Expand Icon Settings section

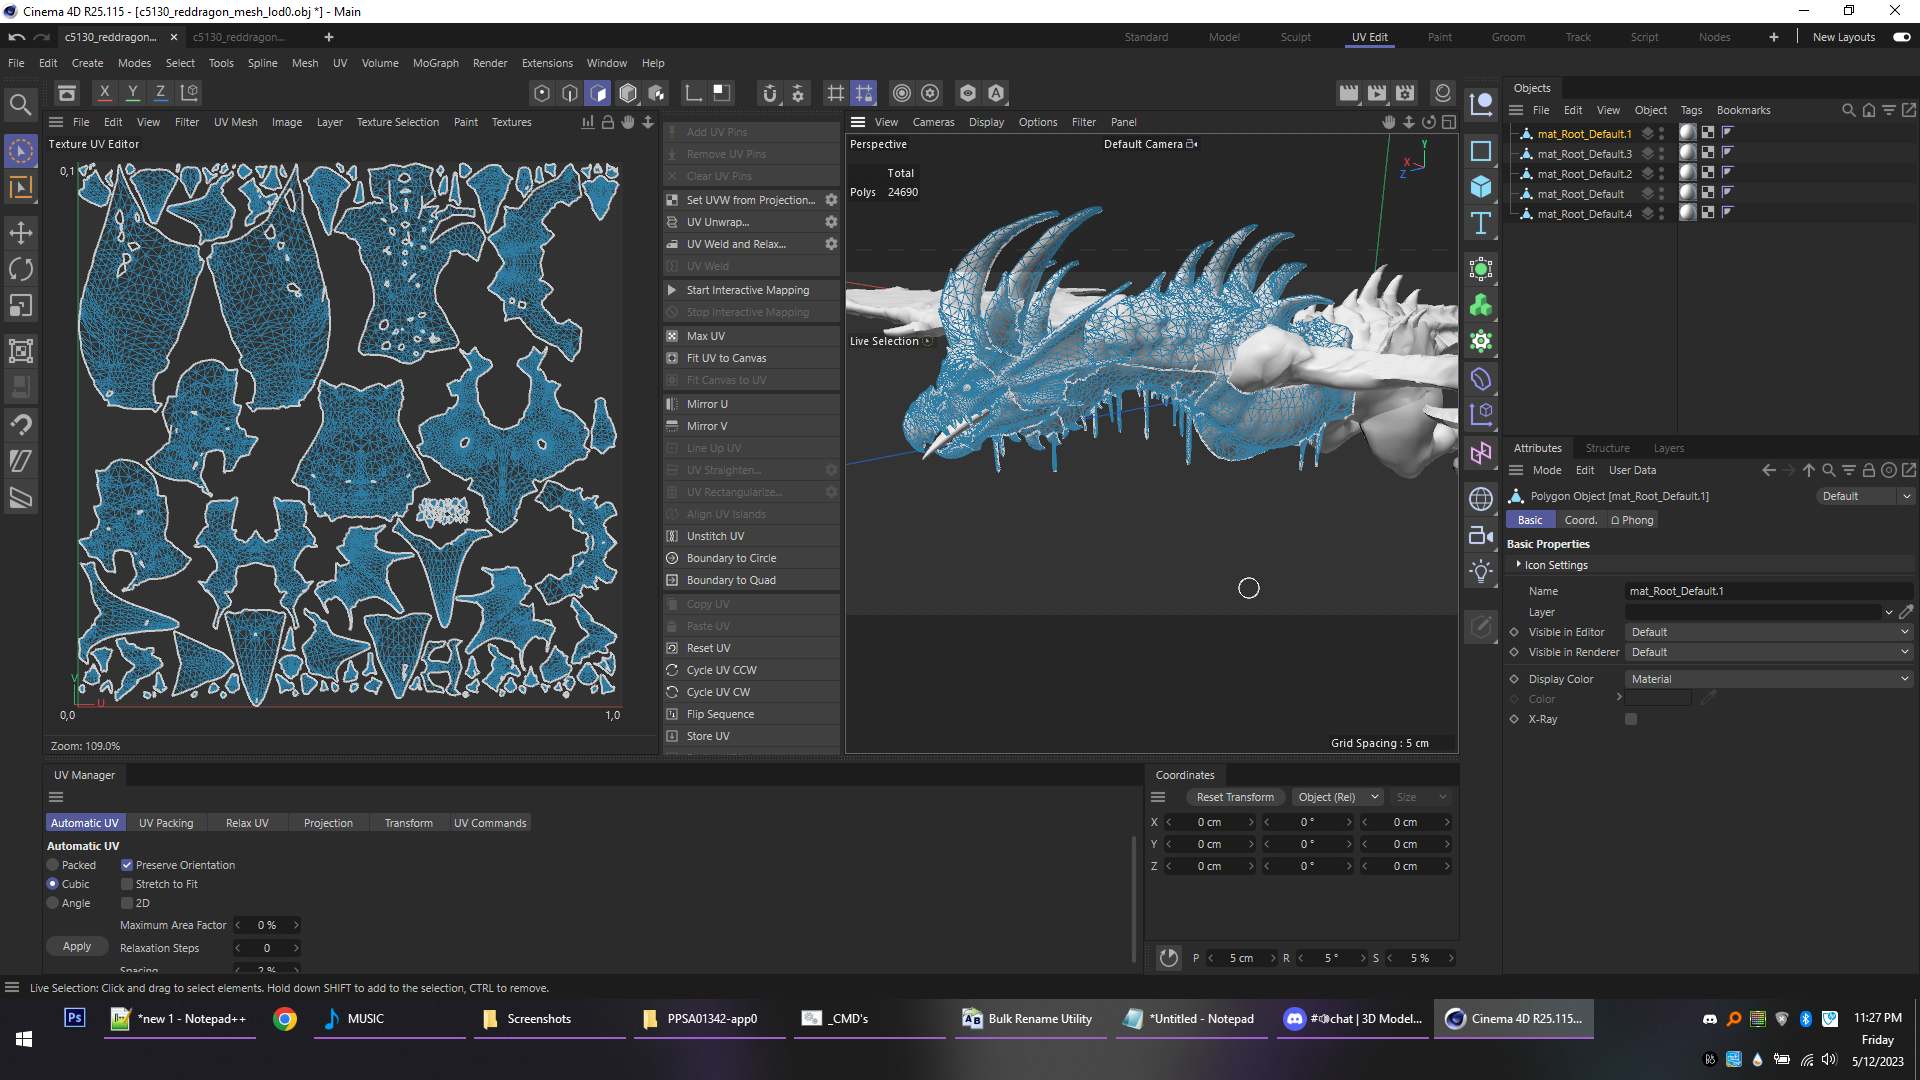point(1519,565)
